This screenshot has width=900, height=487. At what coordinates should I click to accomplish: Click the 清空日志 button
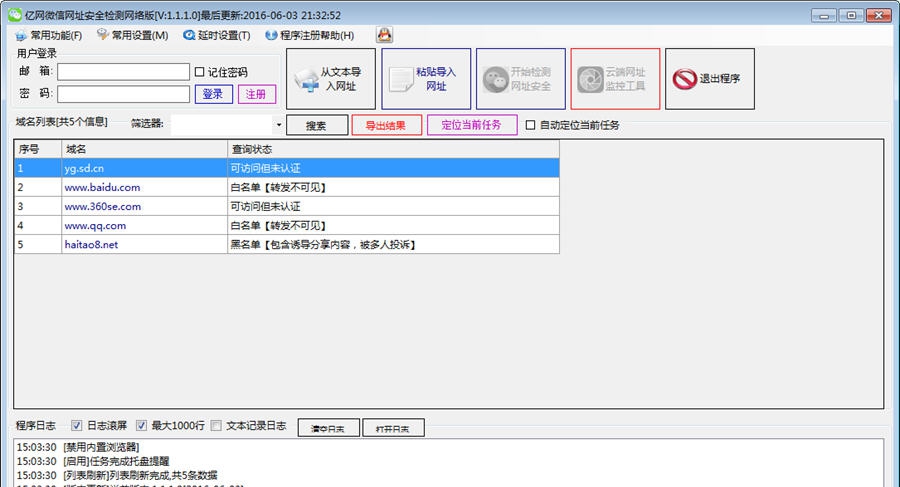pyautogui.click(x=328, y=428)
